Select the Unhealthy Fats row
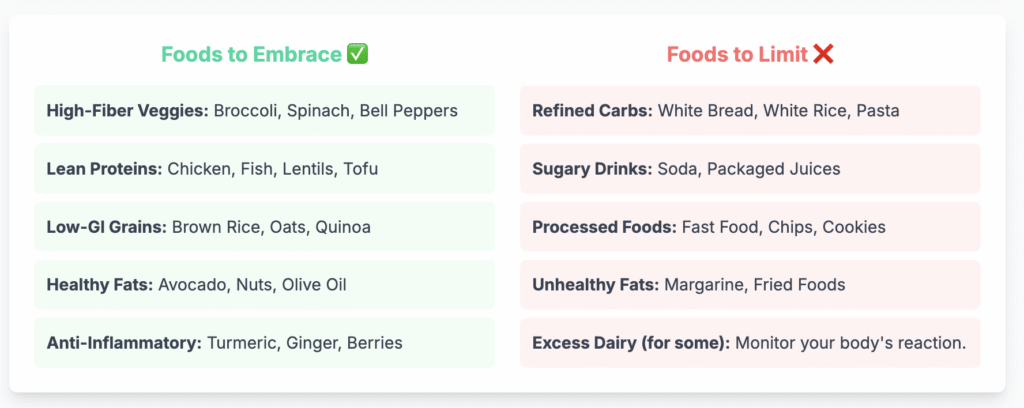The height and width of the screenshot is (408, 1024). (x=750, y=285)
